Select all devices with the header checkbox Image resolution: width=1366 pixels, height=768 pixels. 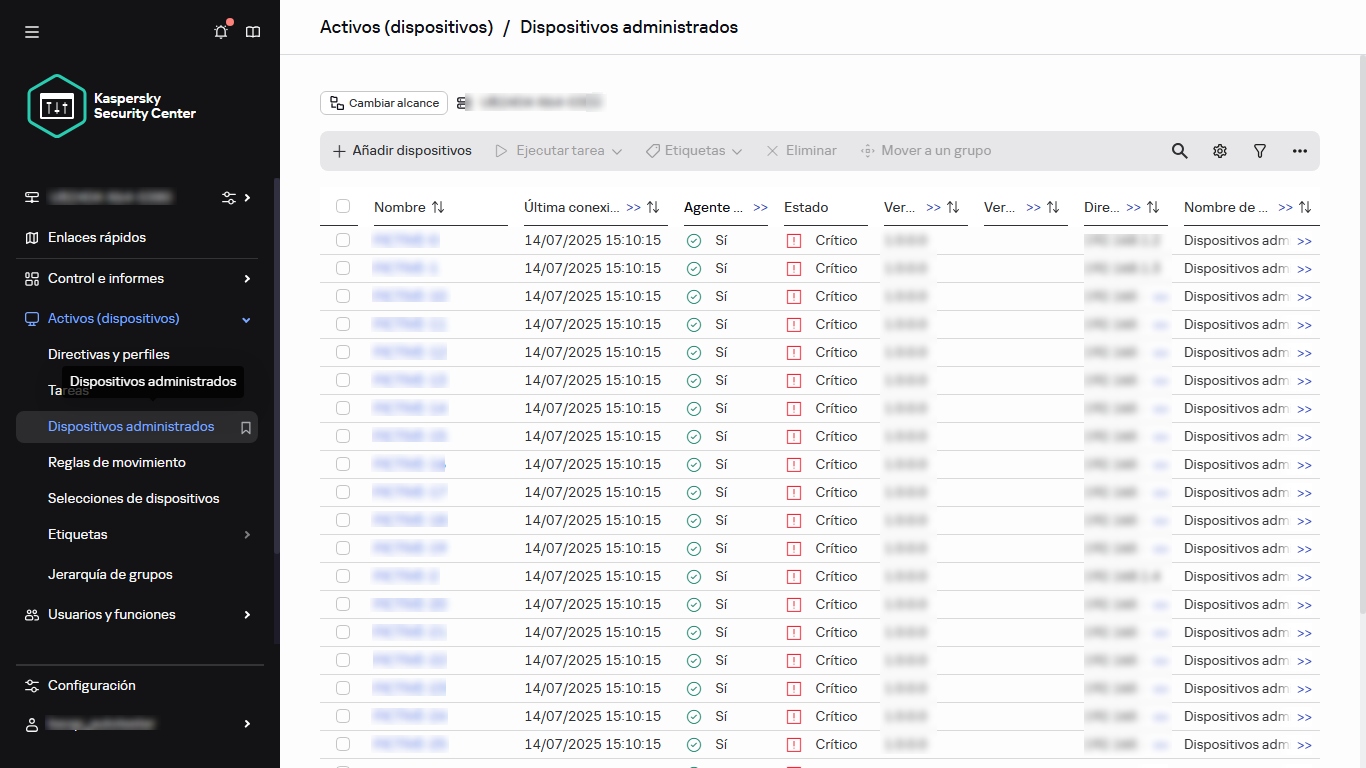[343, 206]
